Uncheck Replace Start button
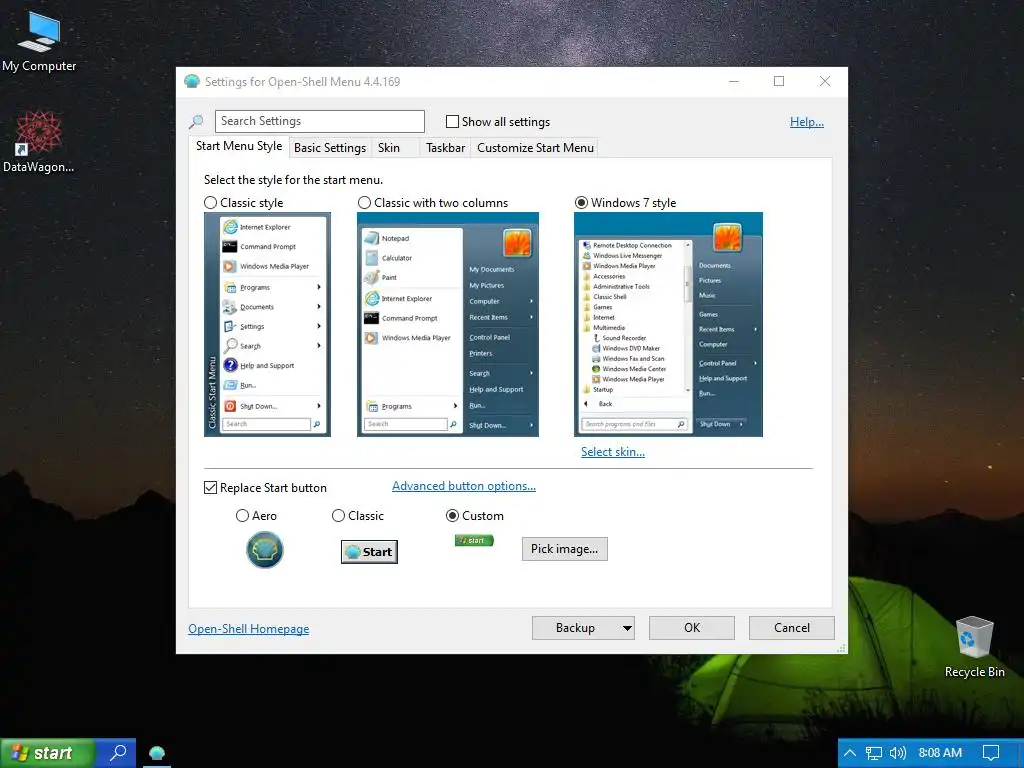Screen dimensions: 1024x768 210,488
